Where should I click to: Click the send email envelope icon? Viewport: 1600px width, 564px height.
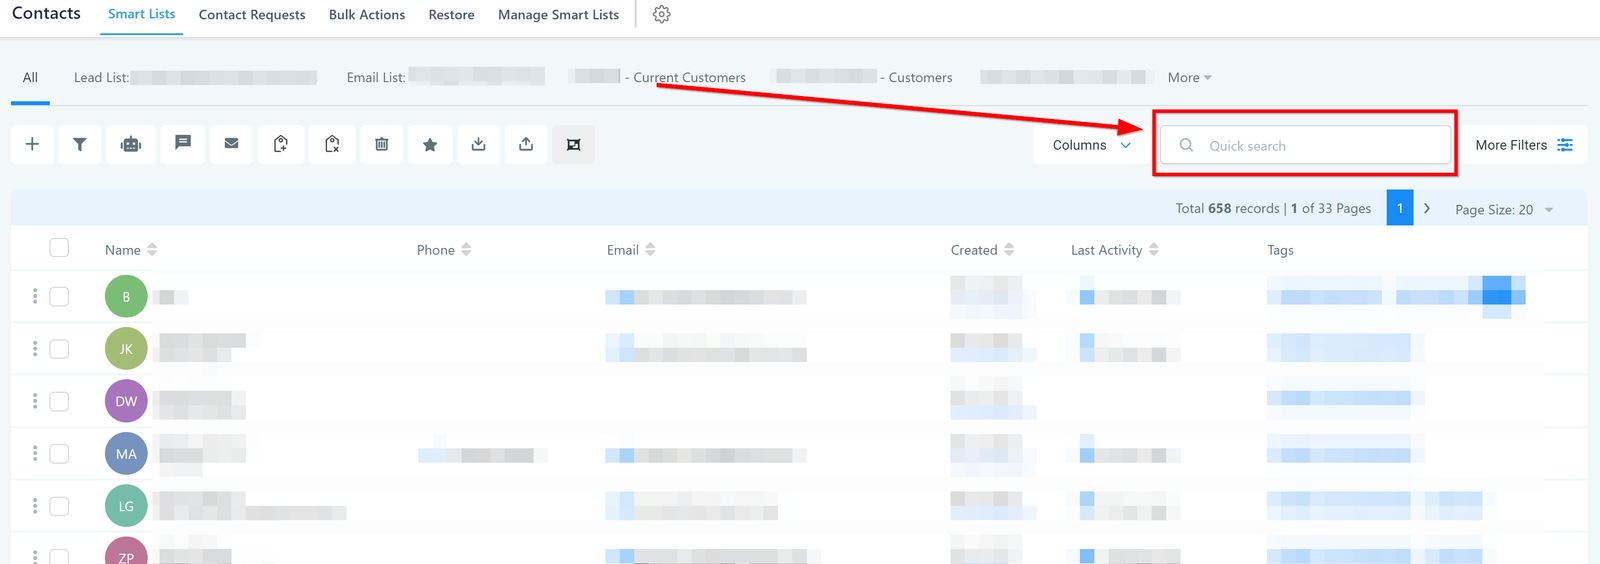pyautogui.click(x=231, y=144)
